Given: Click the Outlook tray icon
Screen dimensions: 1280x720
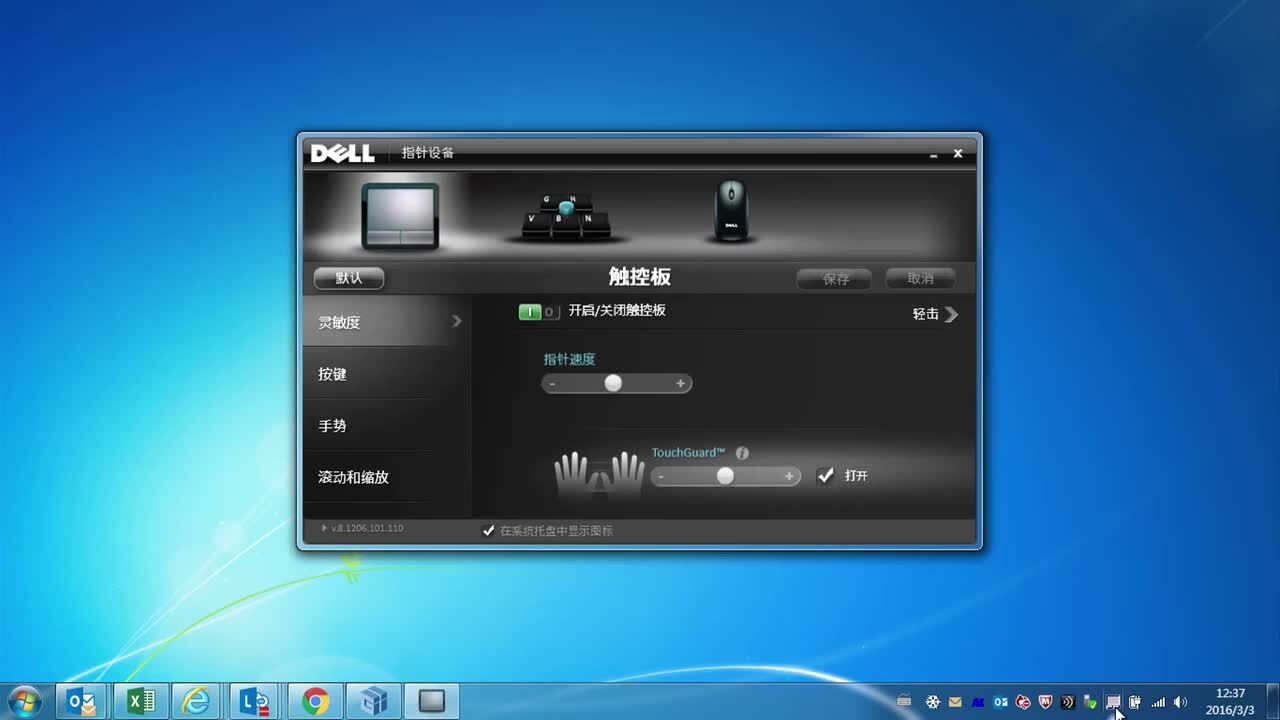Looking at the screenshot, I should tap(1001, 702).
